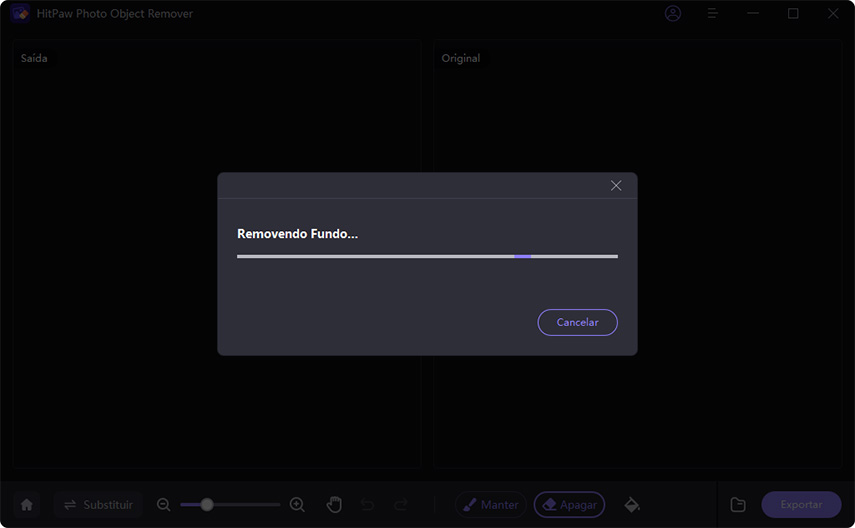Click the zoom in magnifier icon
Screen dimensions: 855x528
coord(297,505)
